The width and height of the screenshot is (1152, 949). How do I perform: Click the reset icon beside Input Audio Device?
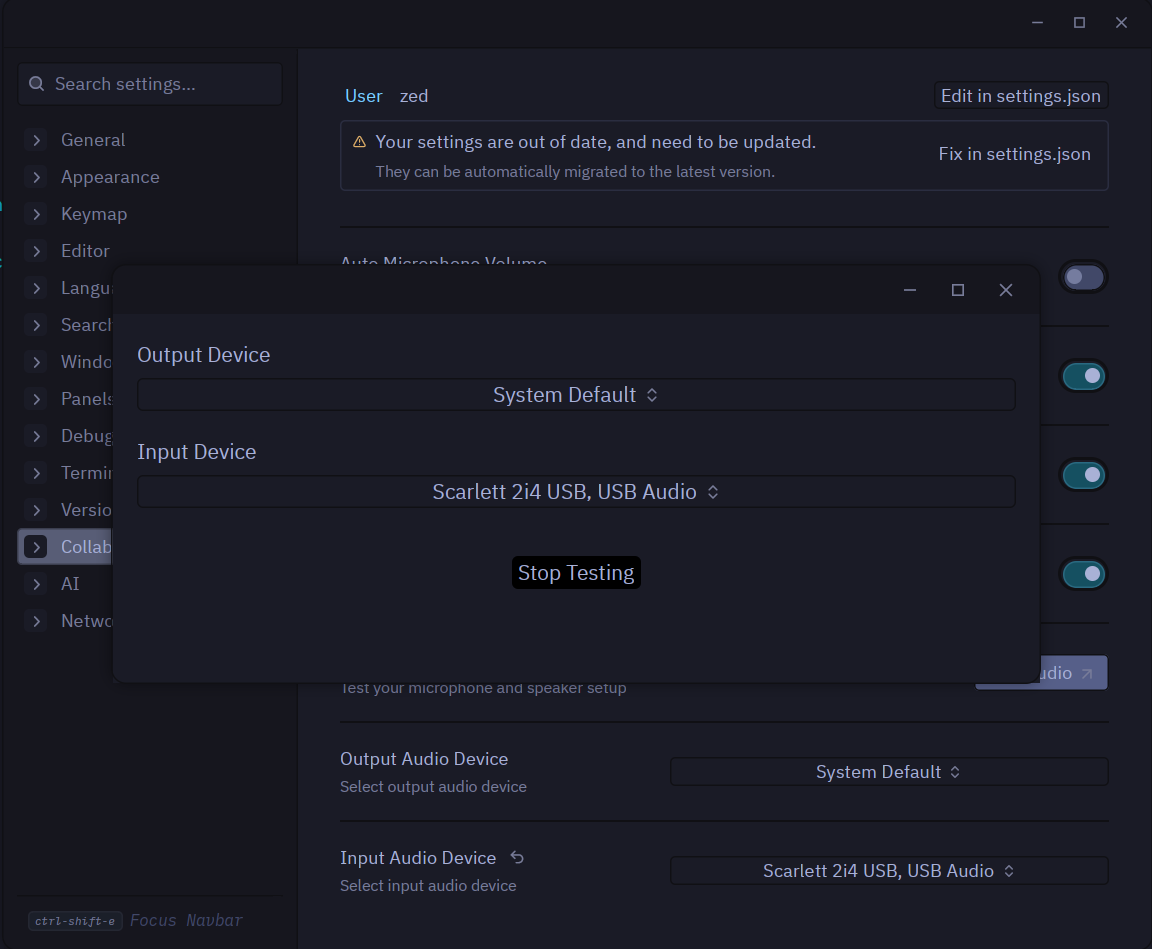pos(517,856)
